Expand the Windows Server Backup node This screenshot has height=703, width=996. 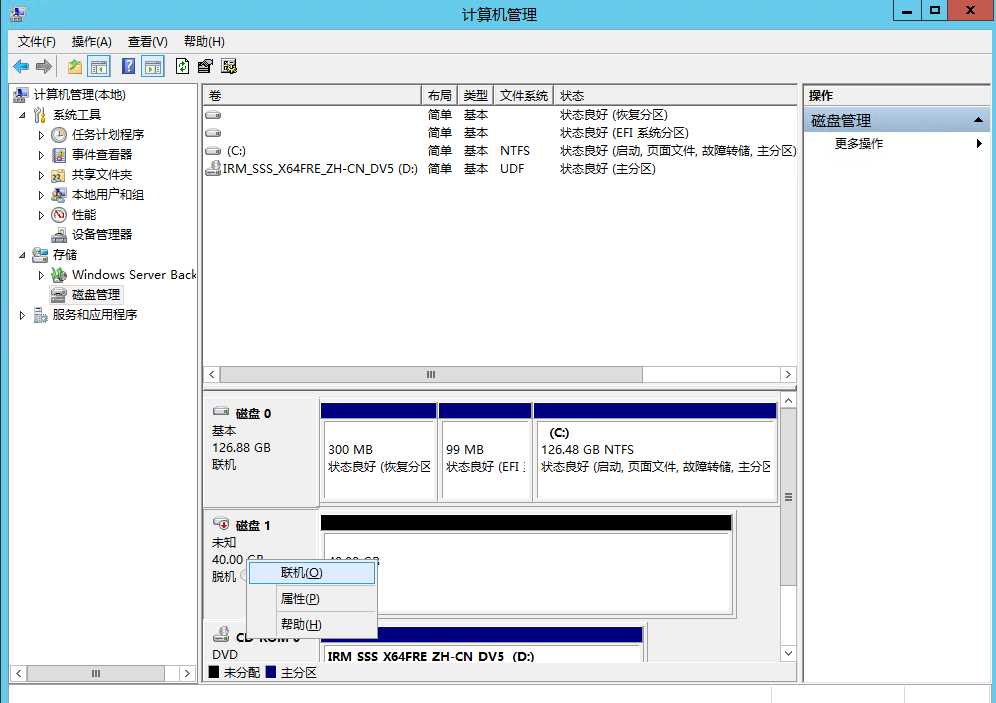pyautogui.click(x=41, y=275)
